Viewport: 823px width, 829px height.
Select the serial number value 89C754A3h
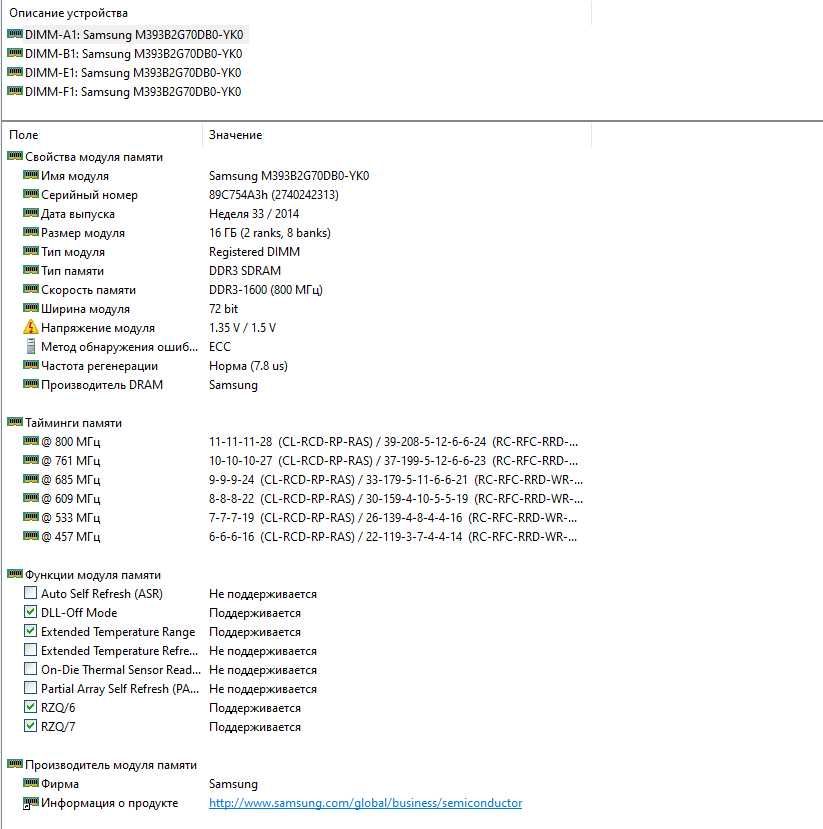pos(273,195)
